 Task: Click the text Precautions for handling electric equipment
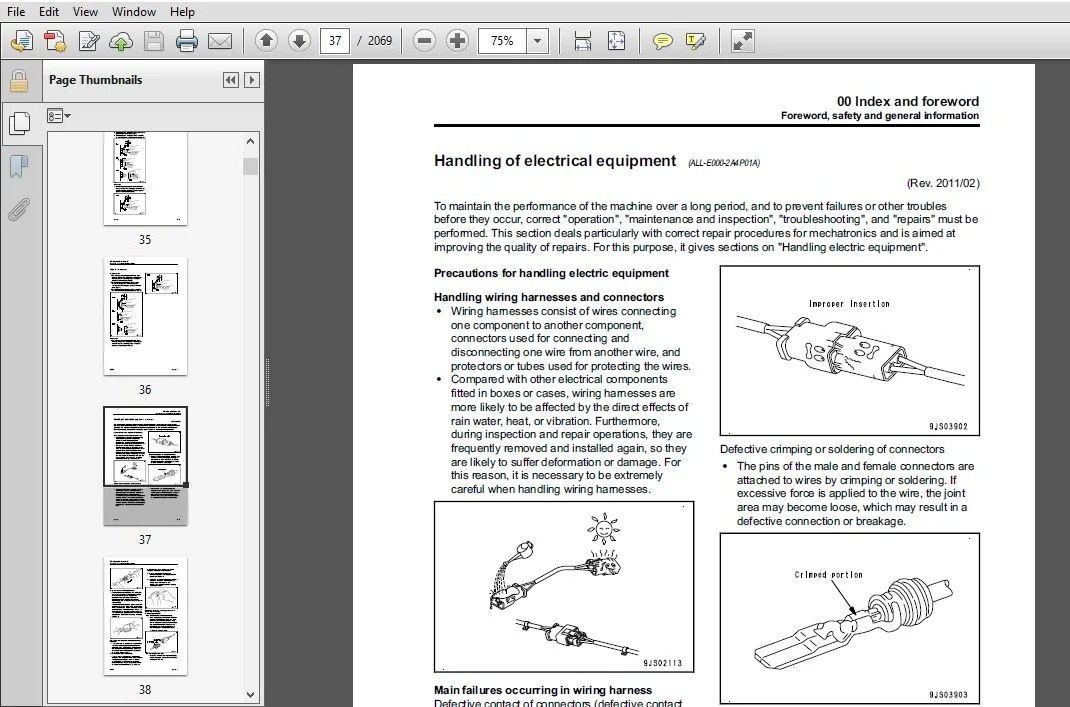point(551,273)
